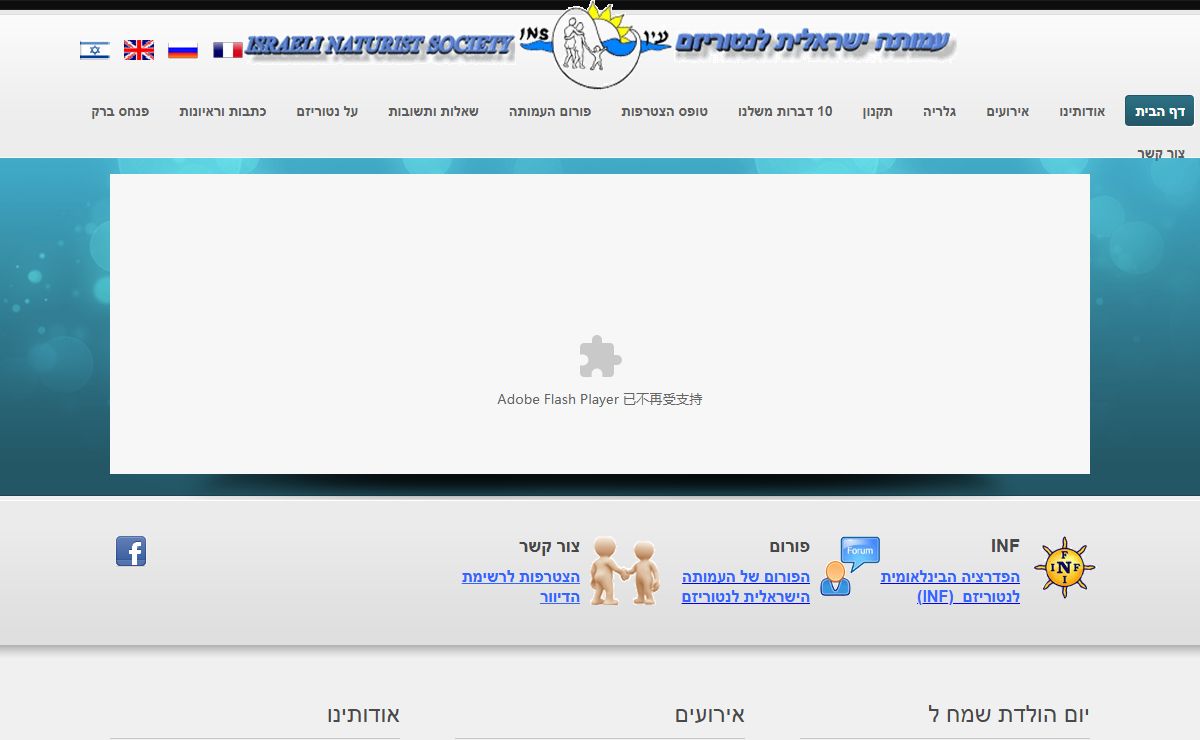Click the handshake figures contact icon

pos(624,571)
